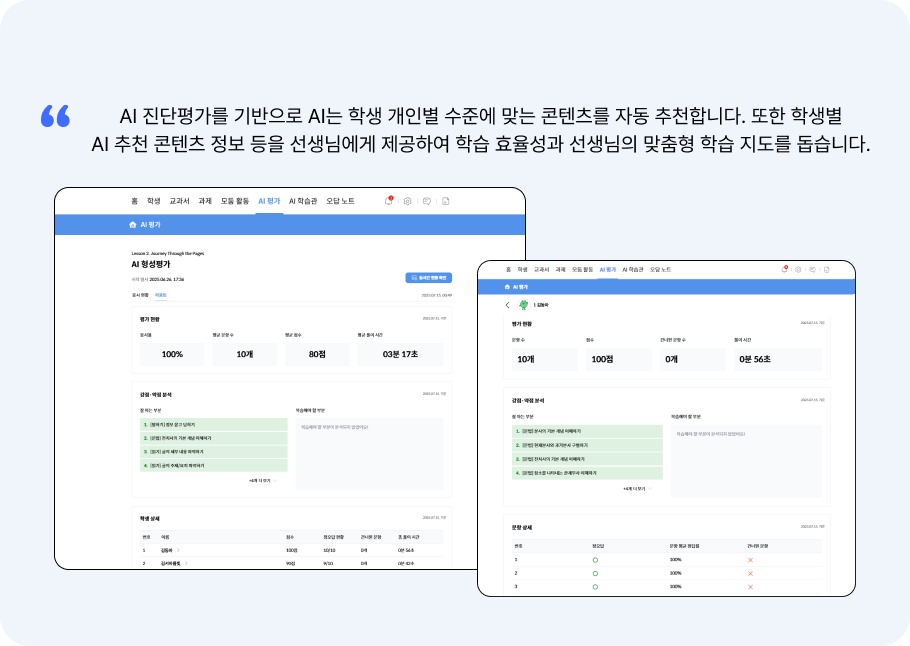Expand '+4개 더 보기' in student detail window

click(x=637, y=489)
